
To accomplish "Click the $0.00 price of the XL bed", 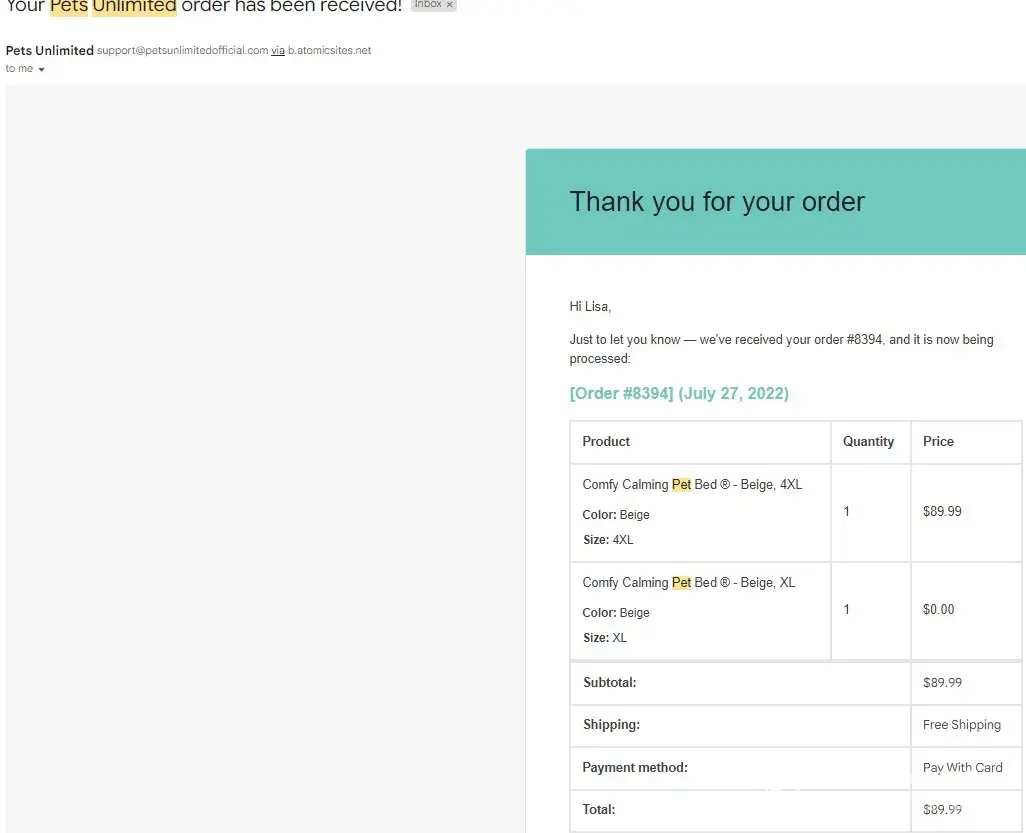I will pyautogui.click(x=938, y=609).
